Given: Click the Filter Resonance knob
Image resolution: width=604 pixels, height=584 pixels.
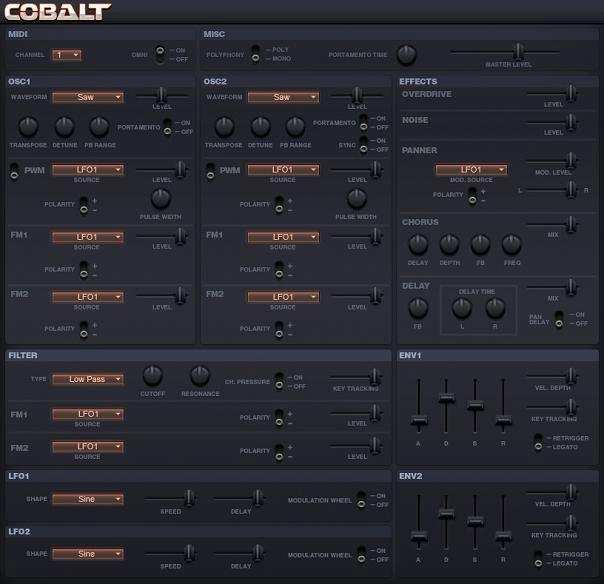Looking at the screenshot, I should tap(199, 376).
